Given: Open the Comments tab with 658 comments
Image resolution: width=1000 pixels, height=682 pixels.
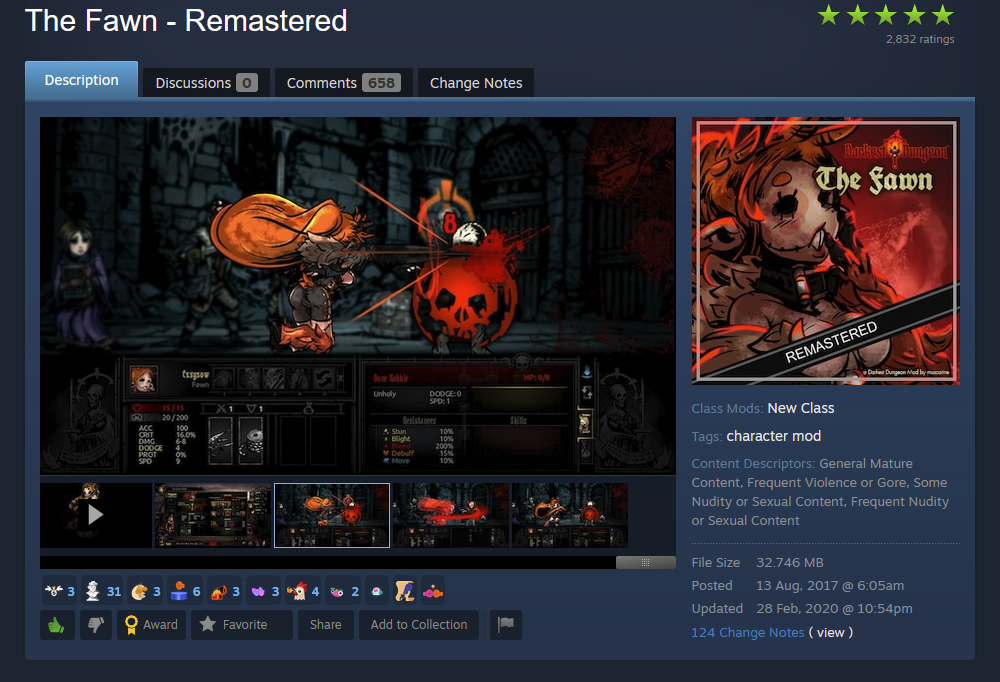Looking at the screenshot, I should [344, 83].
